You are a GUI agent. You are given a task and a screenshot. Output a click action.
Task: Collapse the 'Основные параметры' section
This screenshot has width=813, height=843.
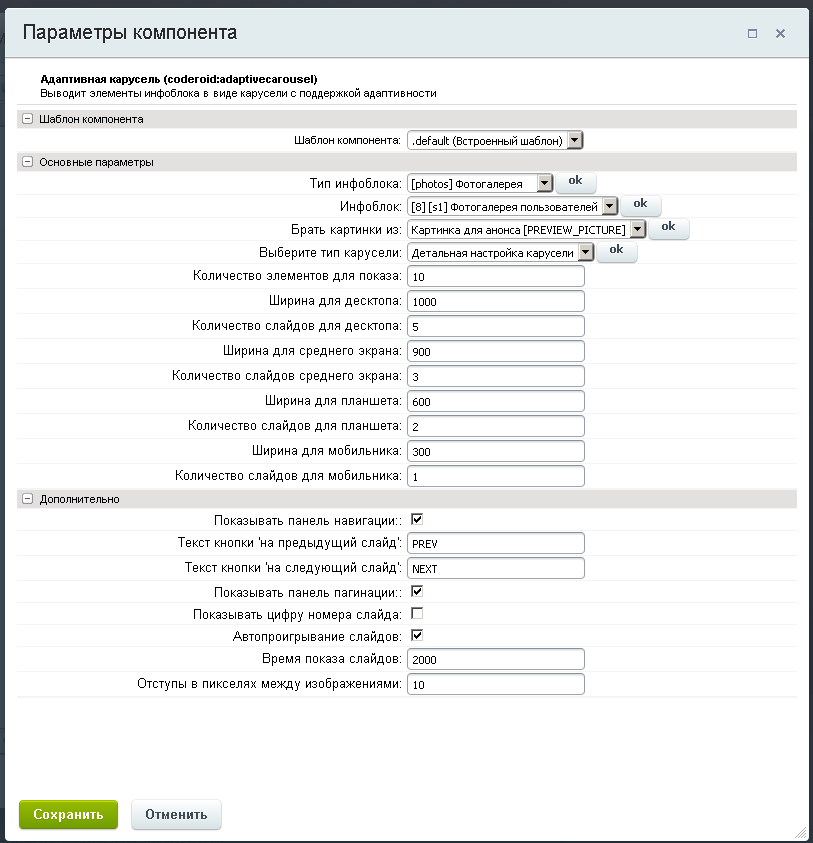coord(27,162)
